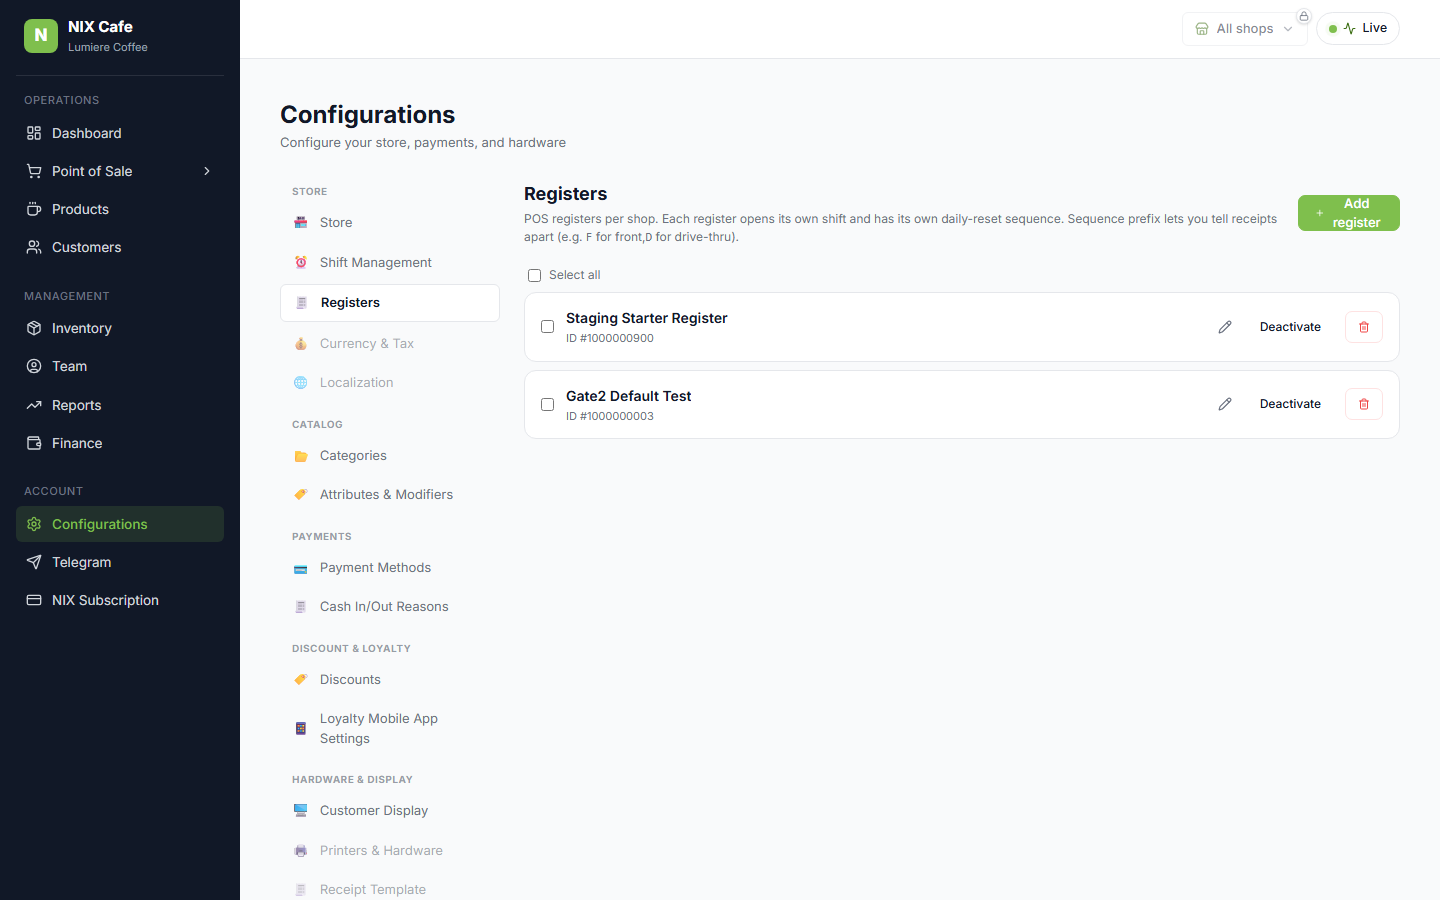The height and width of the screenshot is (900, 1440).
Task: Click the Inventory box icon
Action: [34, 328]
